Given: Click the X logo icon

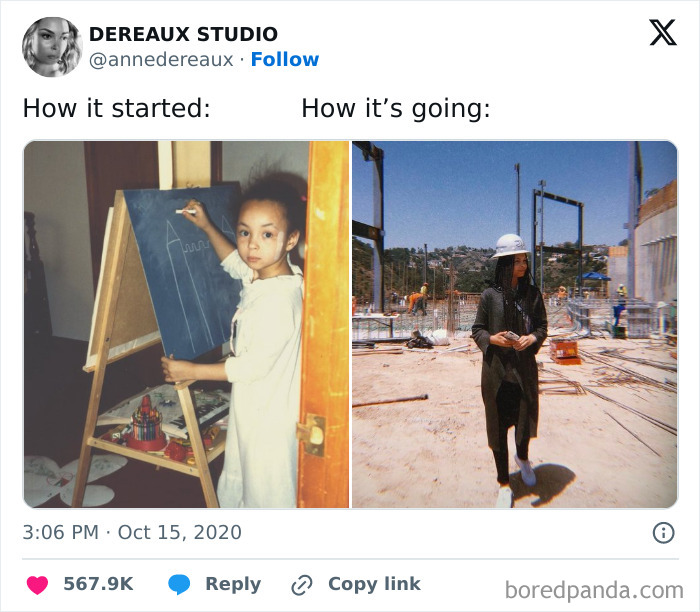Looking at the screenshot, I should (663, 33).
